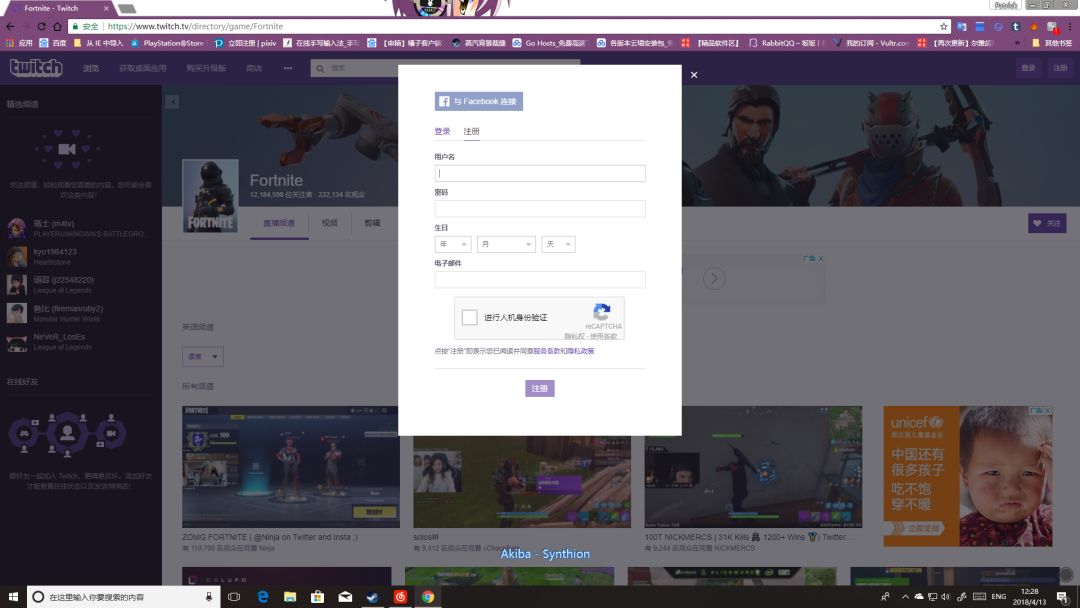
Task: Open 获取桌面应用 in Twitch navigation
Action: click(x=143, y=68)
